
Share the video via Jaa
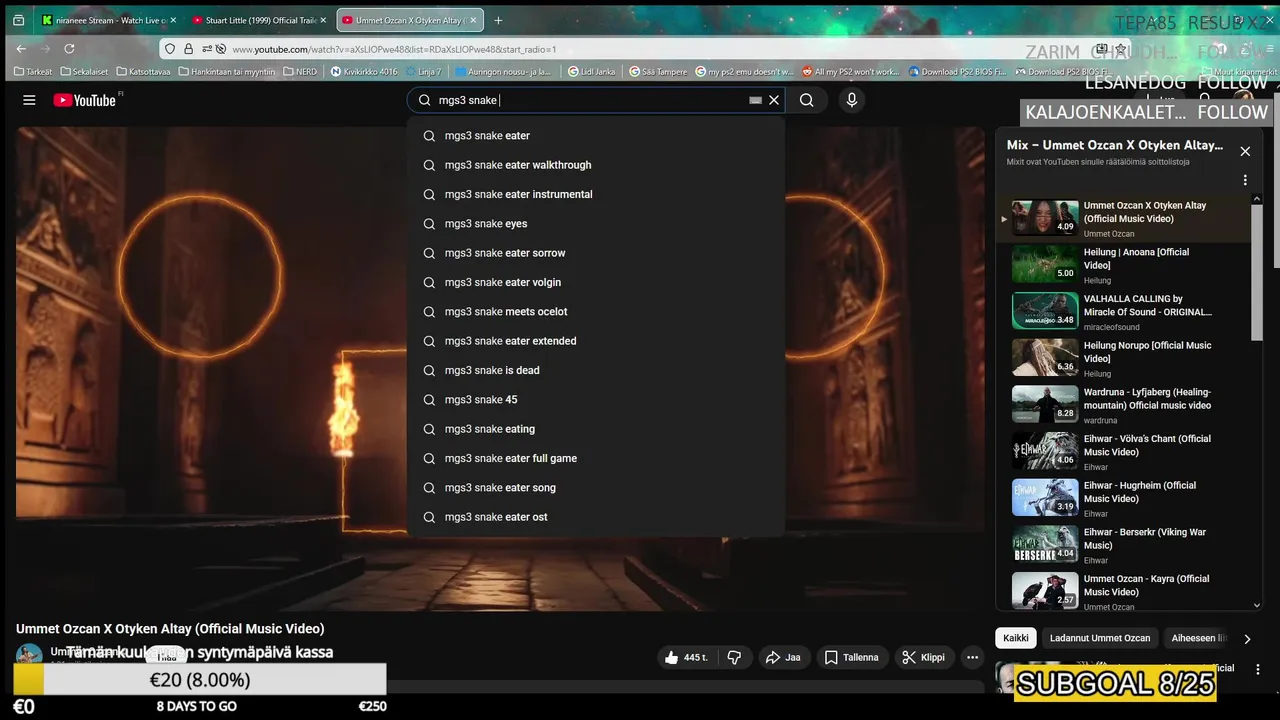coord(783,657)
